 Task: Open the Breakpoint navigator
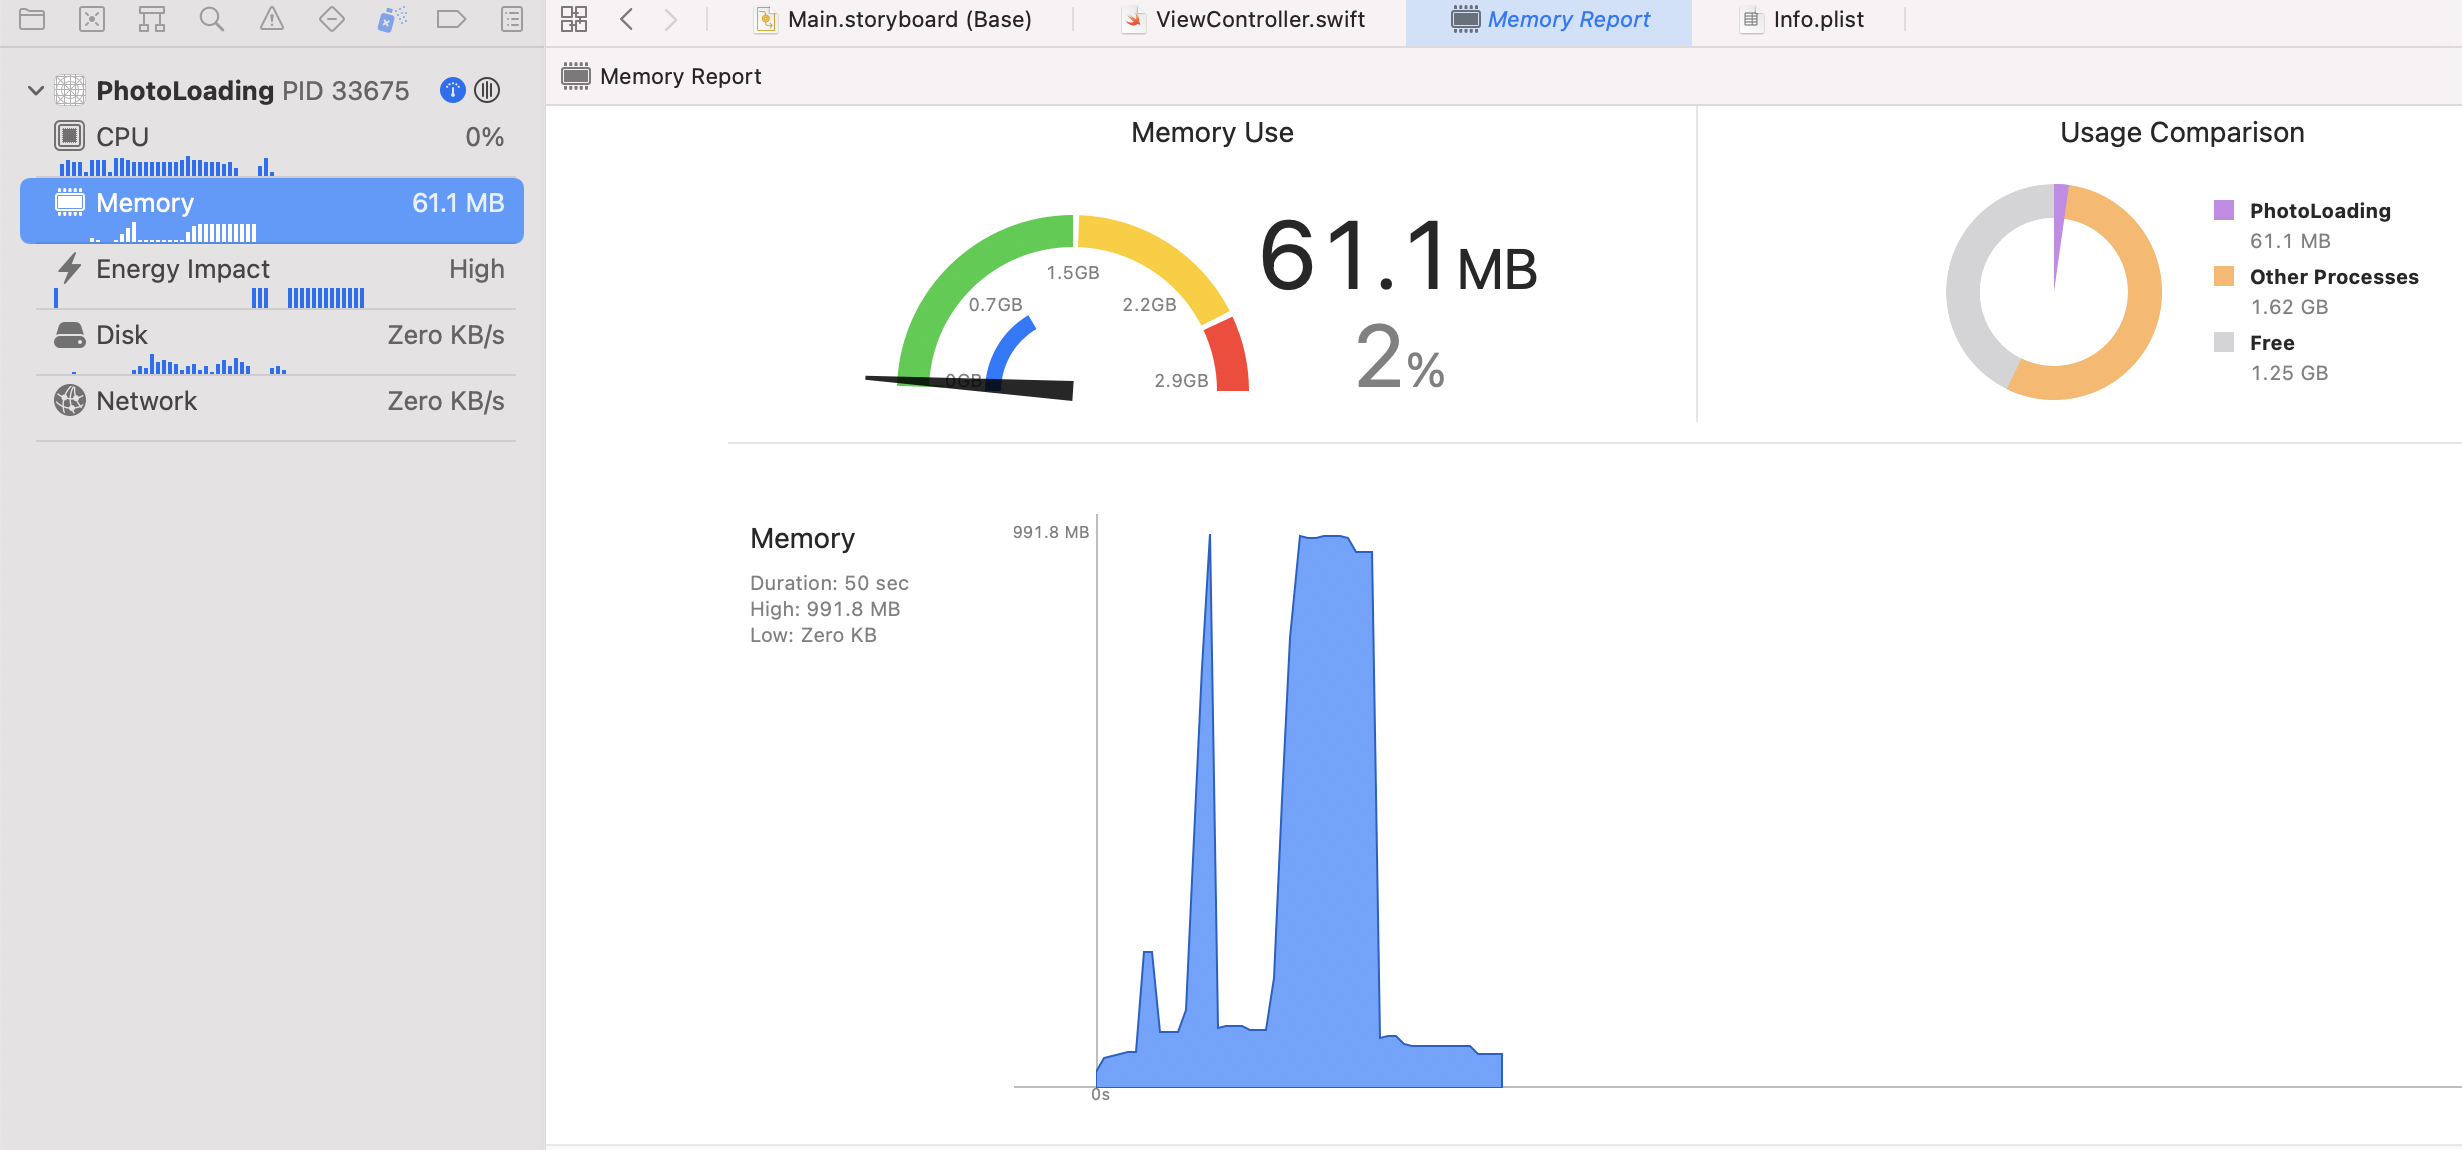click(x=452, y=18)
